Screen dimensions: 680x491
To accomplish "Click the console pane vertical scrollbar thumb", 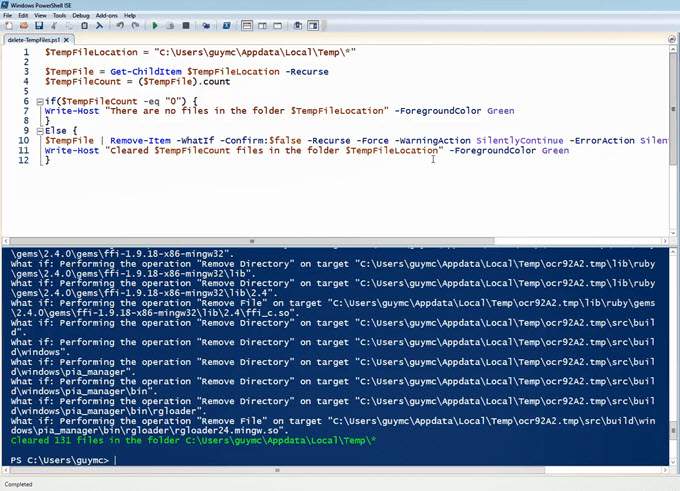I will pos(673,429).
